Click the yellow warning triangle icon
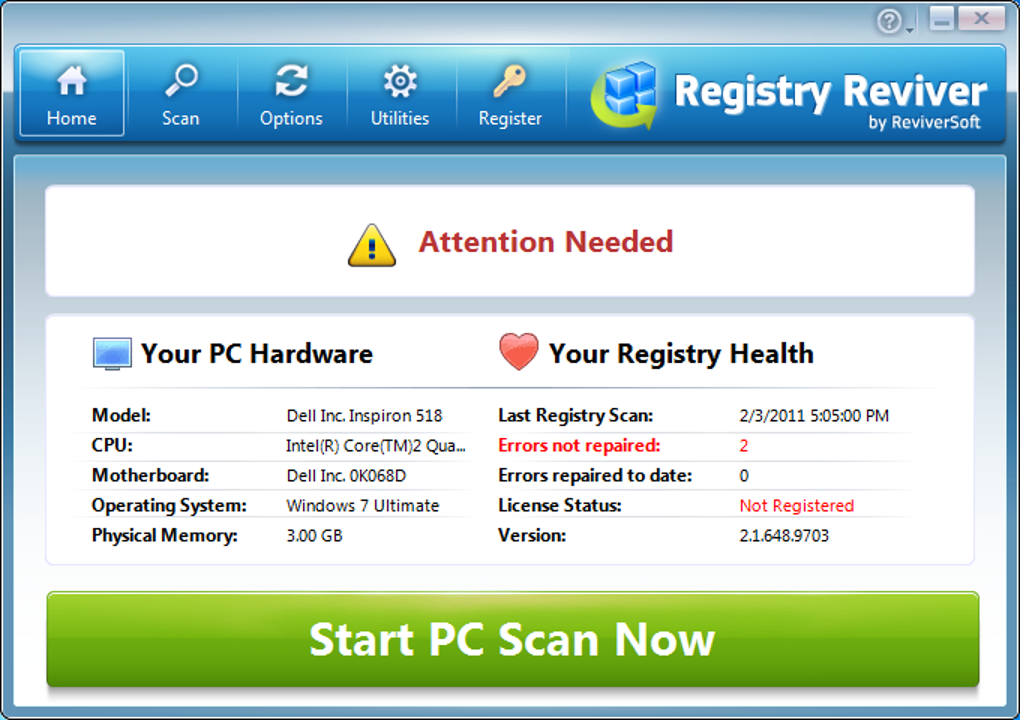Image resolution: width=1020 pixels, height=720 pixels. [x=371, y=245]
